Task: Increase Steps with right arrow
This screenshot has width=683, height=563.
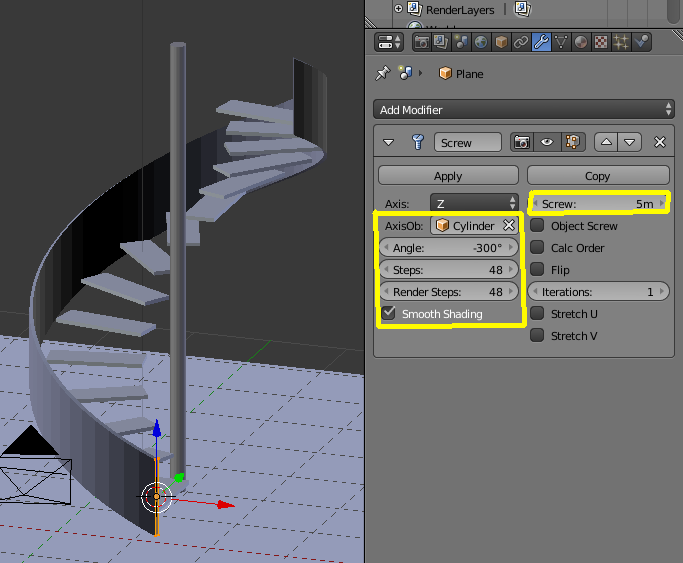Action: click(x=512, y=270)
